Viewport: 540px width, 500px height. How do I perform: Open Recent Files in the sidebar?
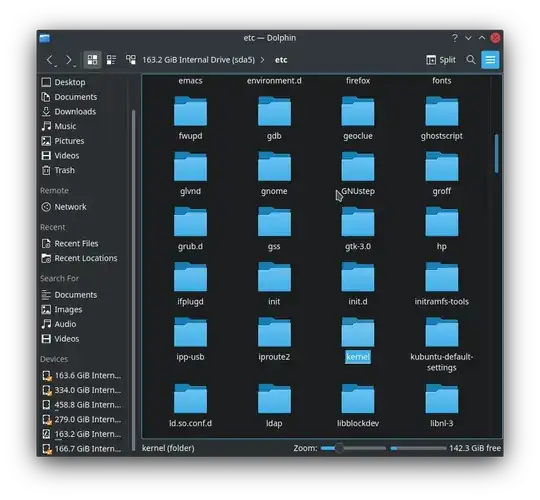[x=83, y=243]
